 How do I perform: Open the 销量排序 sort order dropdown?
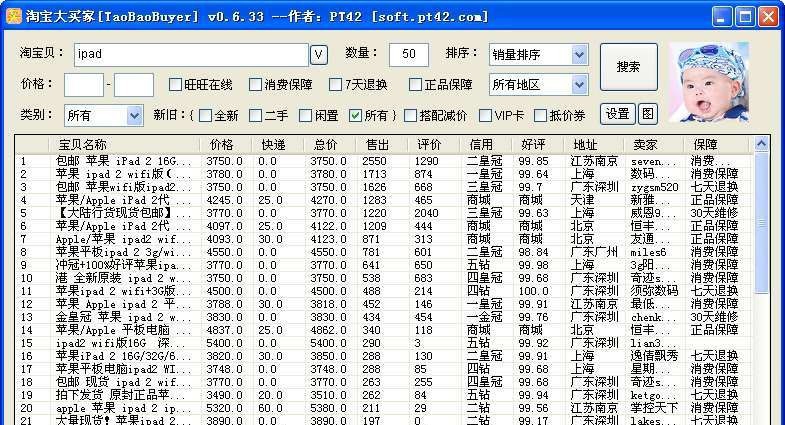tap(539, 55)
